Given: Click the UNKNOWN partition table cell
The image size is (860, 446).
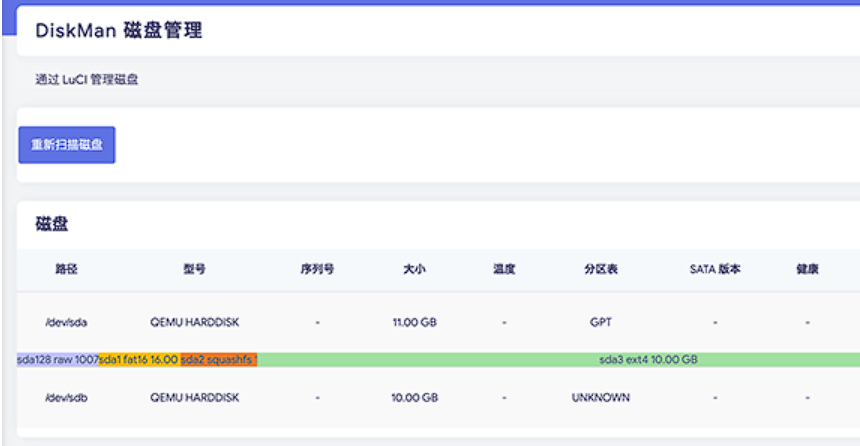Looking at the screenshot, I should point(601,397).
